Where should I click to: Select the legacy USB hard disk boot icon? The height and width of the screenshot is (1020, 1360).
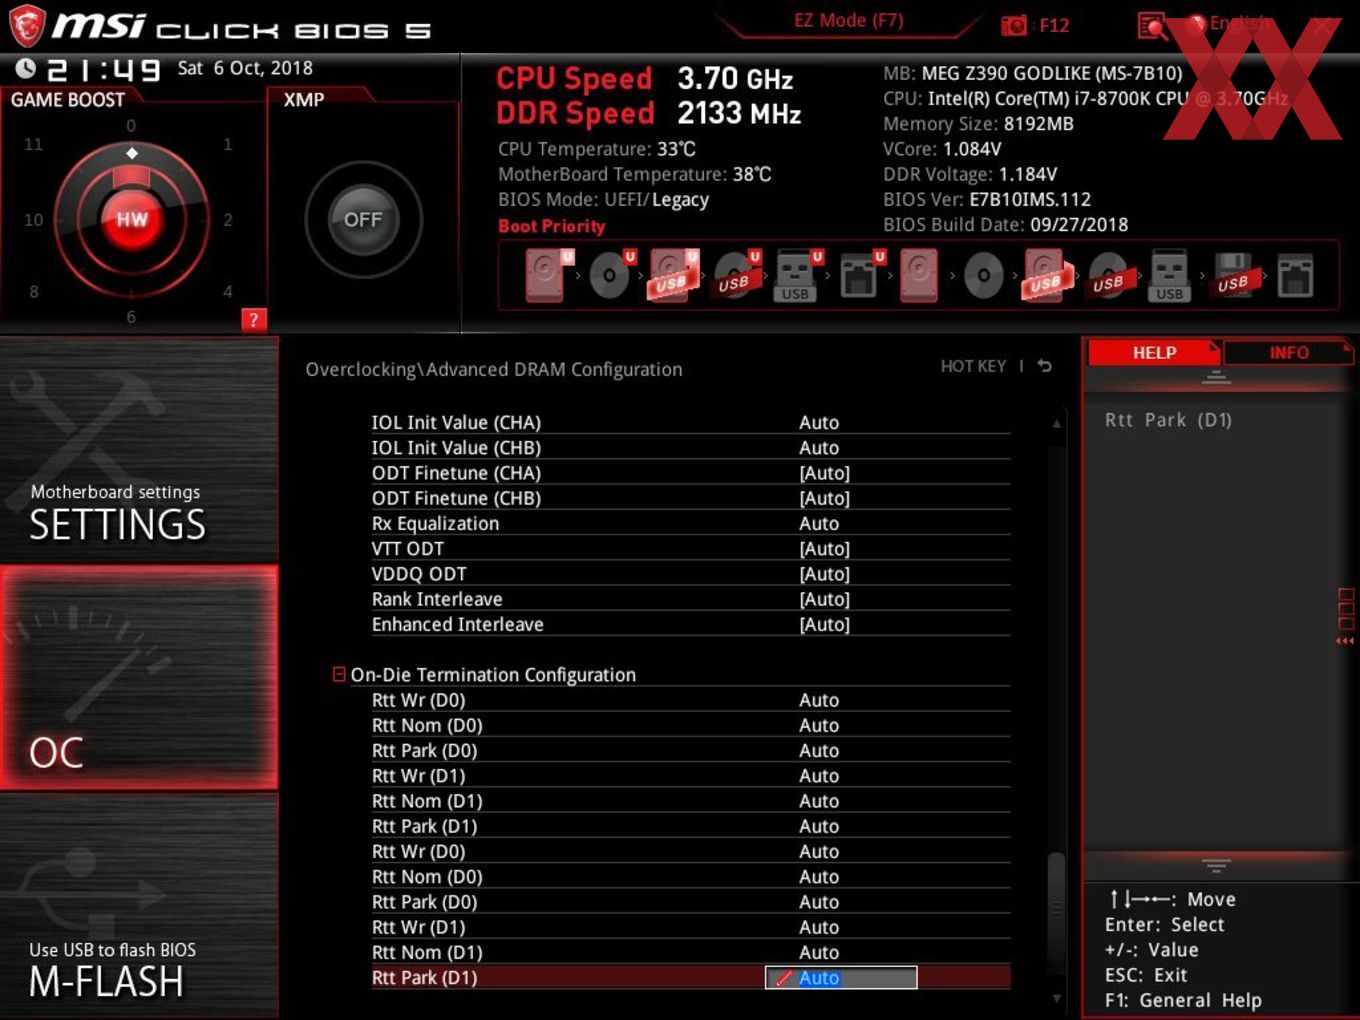pos(1046,275)
